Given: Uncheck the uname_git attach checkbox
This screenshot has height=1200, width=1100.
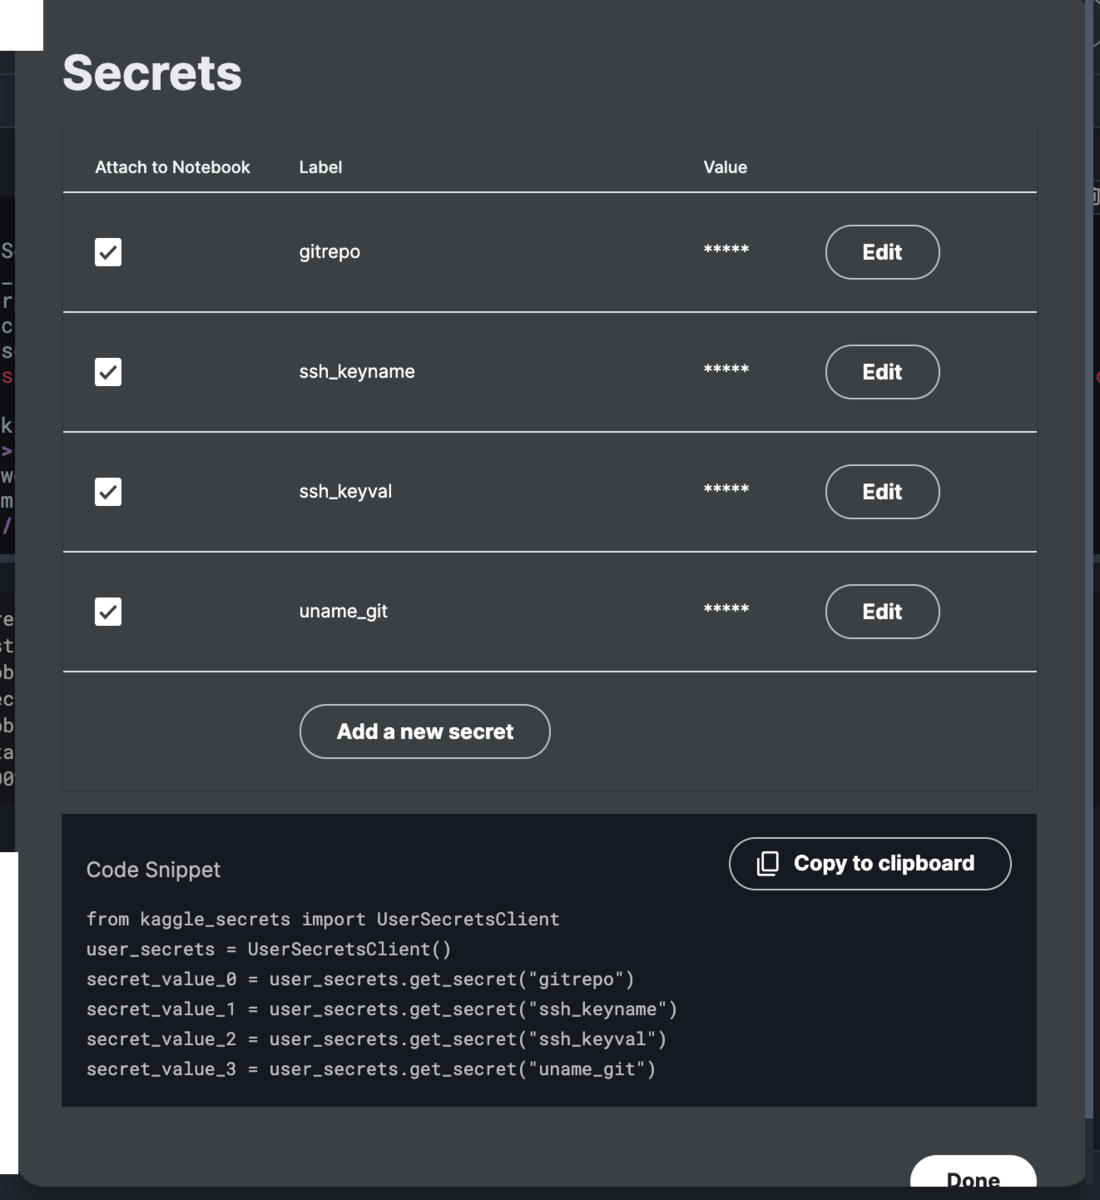Looking at the screenshot, I should 108,612.
